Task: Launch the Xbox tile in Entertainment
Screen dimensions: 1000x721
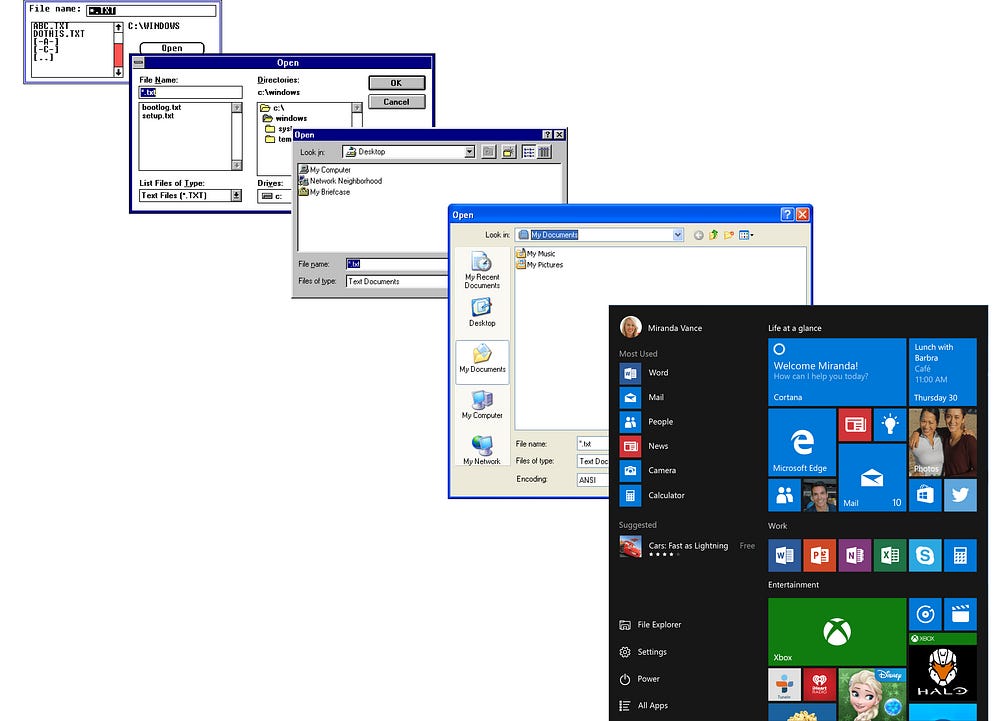Action: tap(836, 632)
